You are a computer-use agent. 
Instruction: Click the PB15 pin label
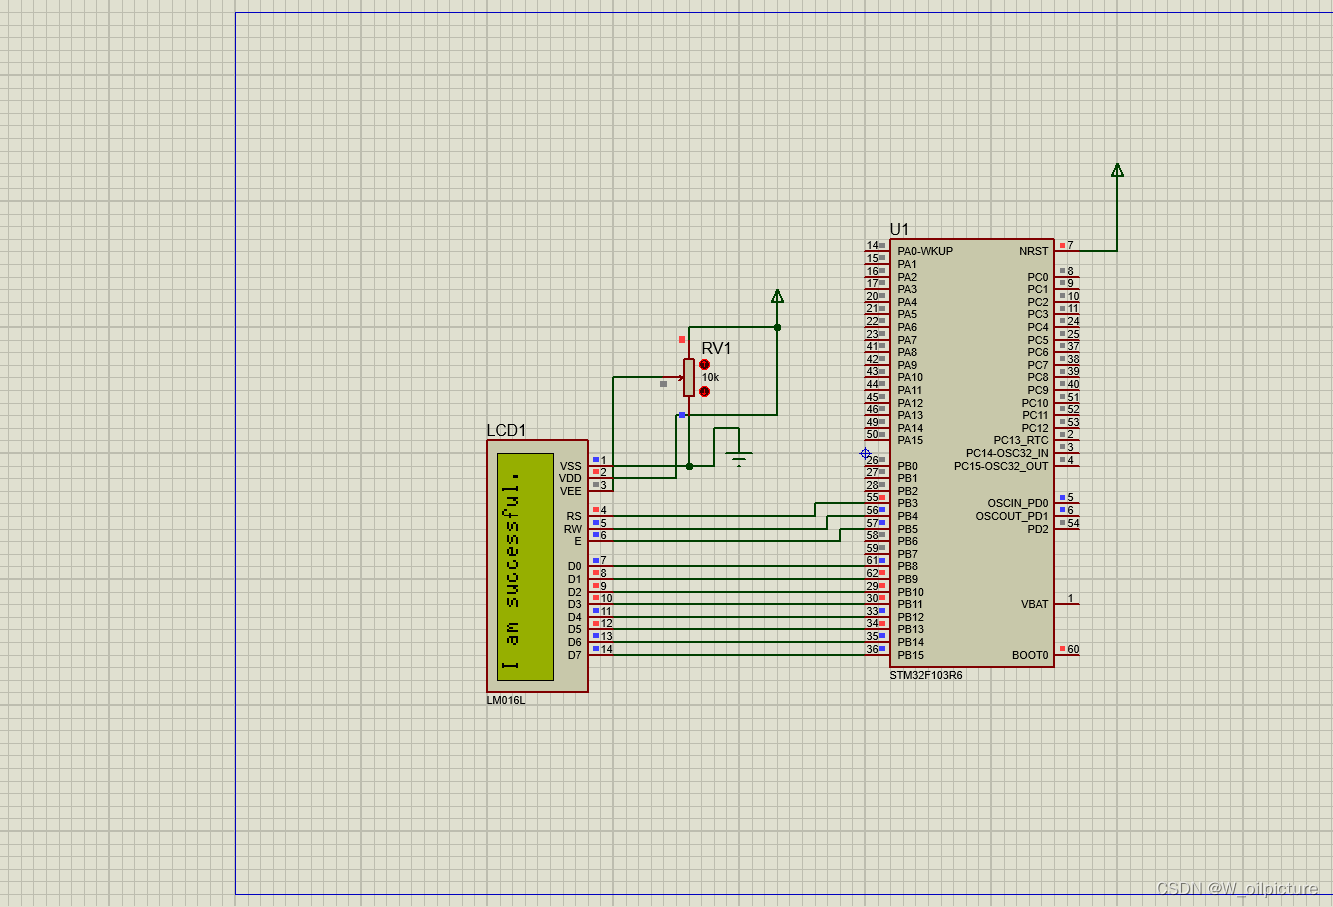click(910, 655)
